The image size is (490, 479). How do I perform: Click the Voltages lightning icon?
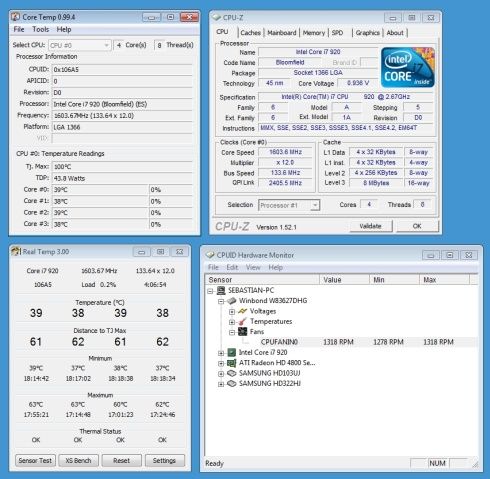tap(242, 311)
